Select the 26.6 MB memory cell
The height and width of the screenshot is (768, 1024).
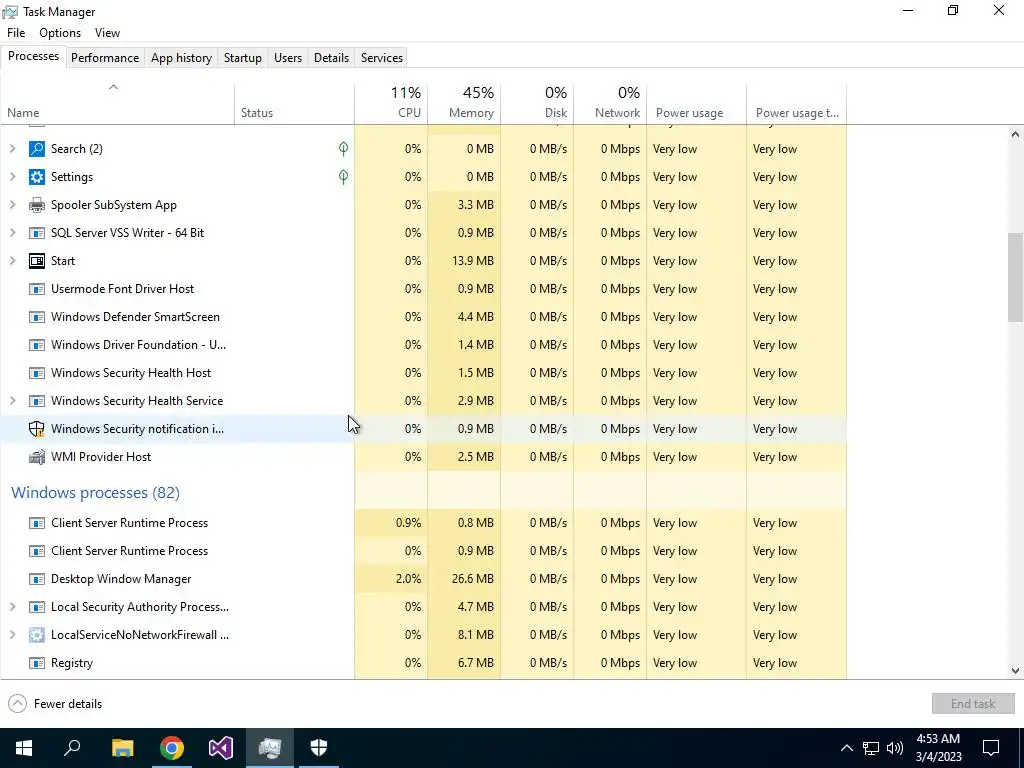(464, 579)
